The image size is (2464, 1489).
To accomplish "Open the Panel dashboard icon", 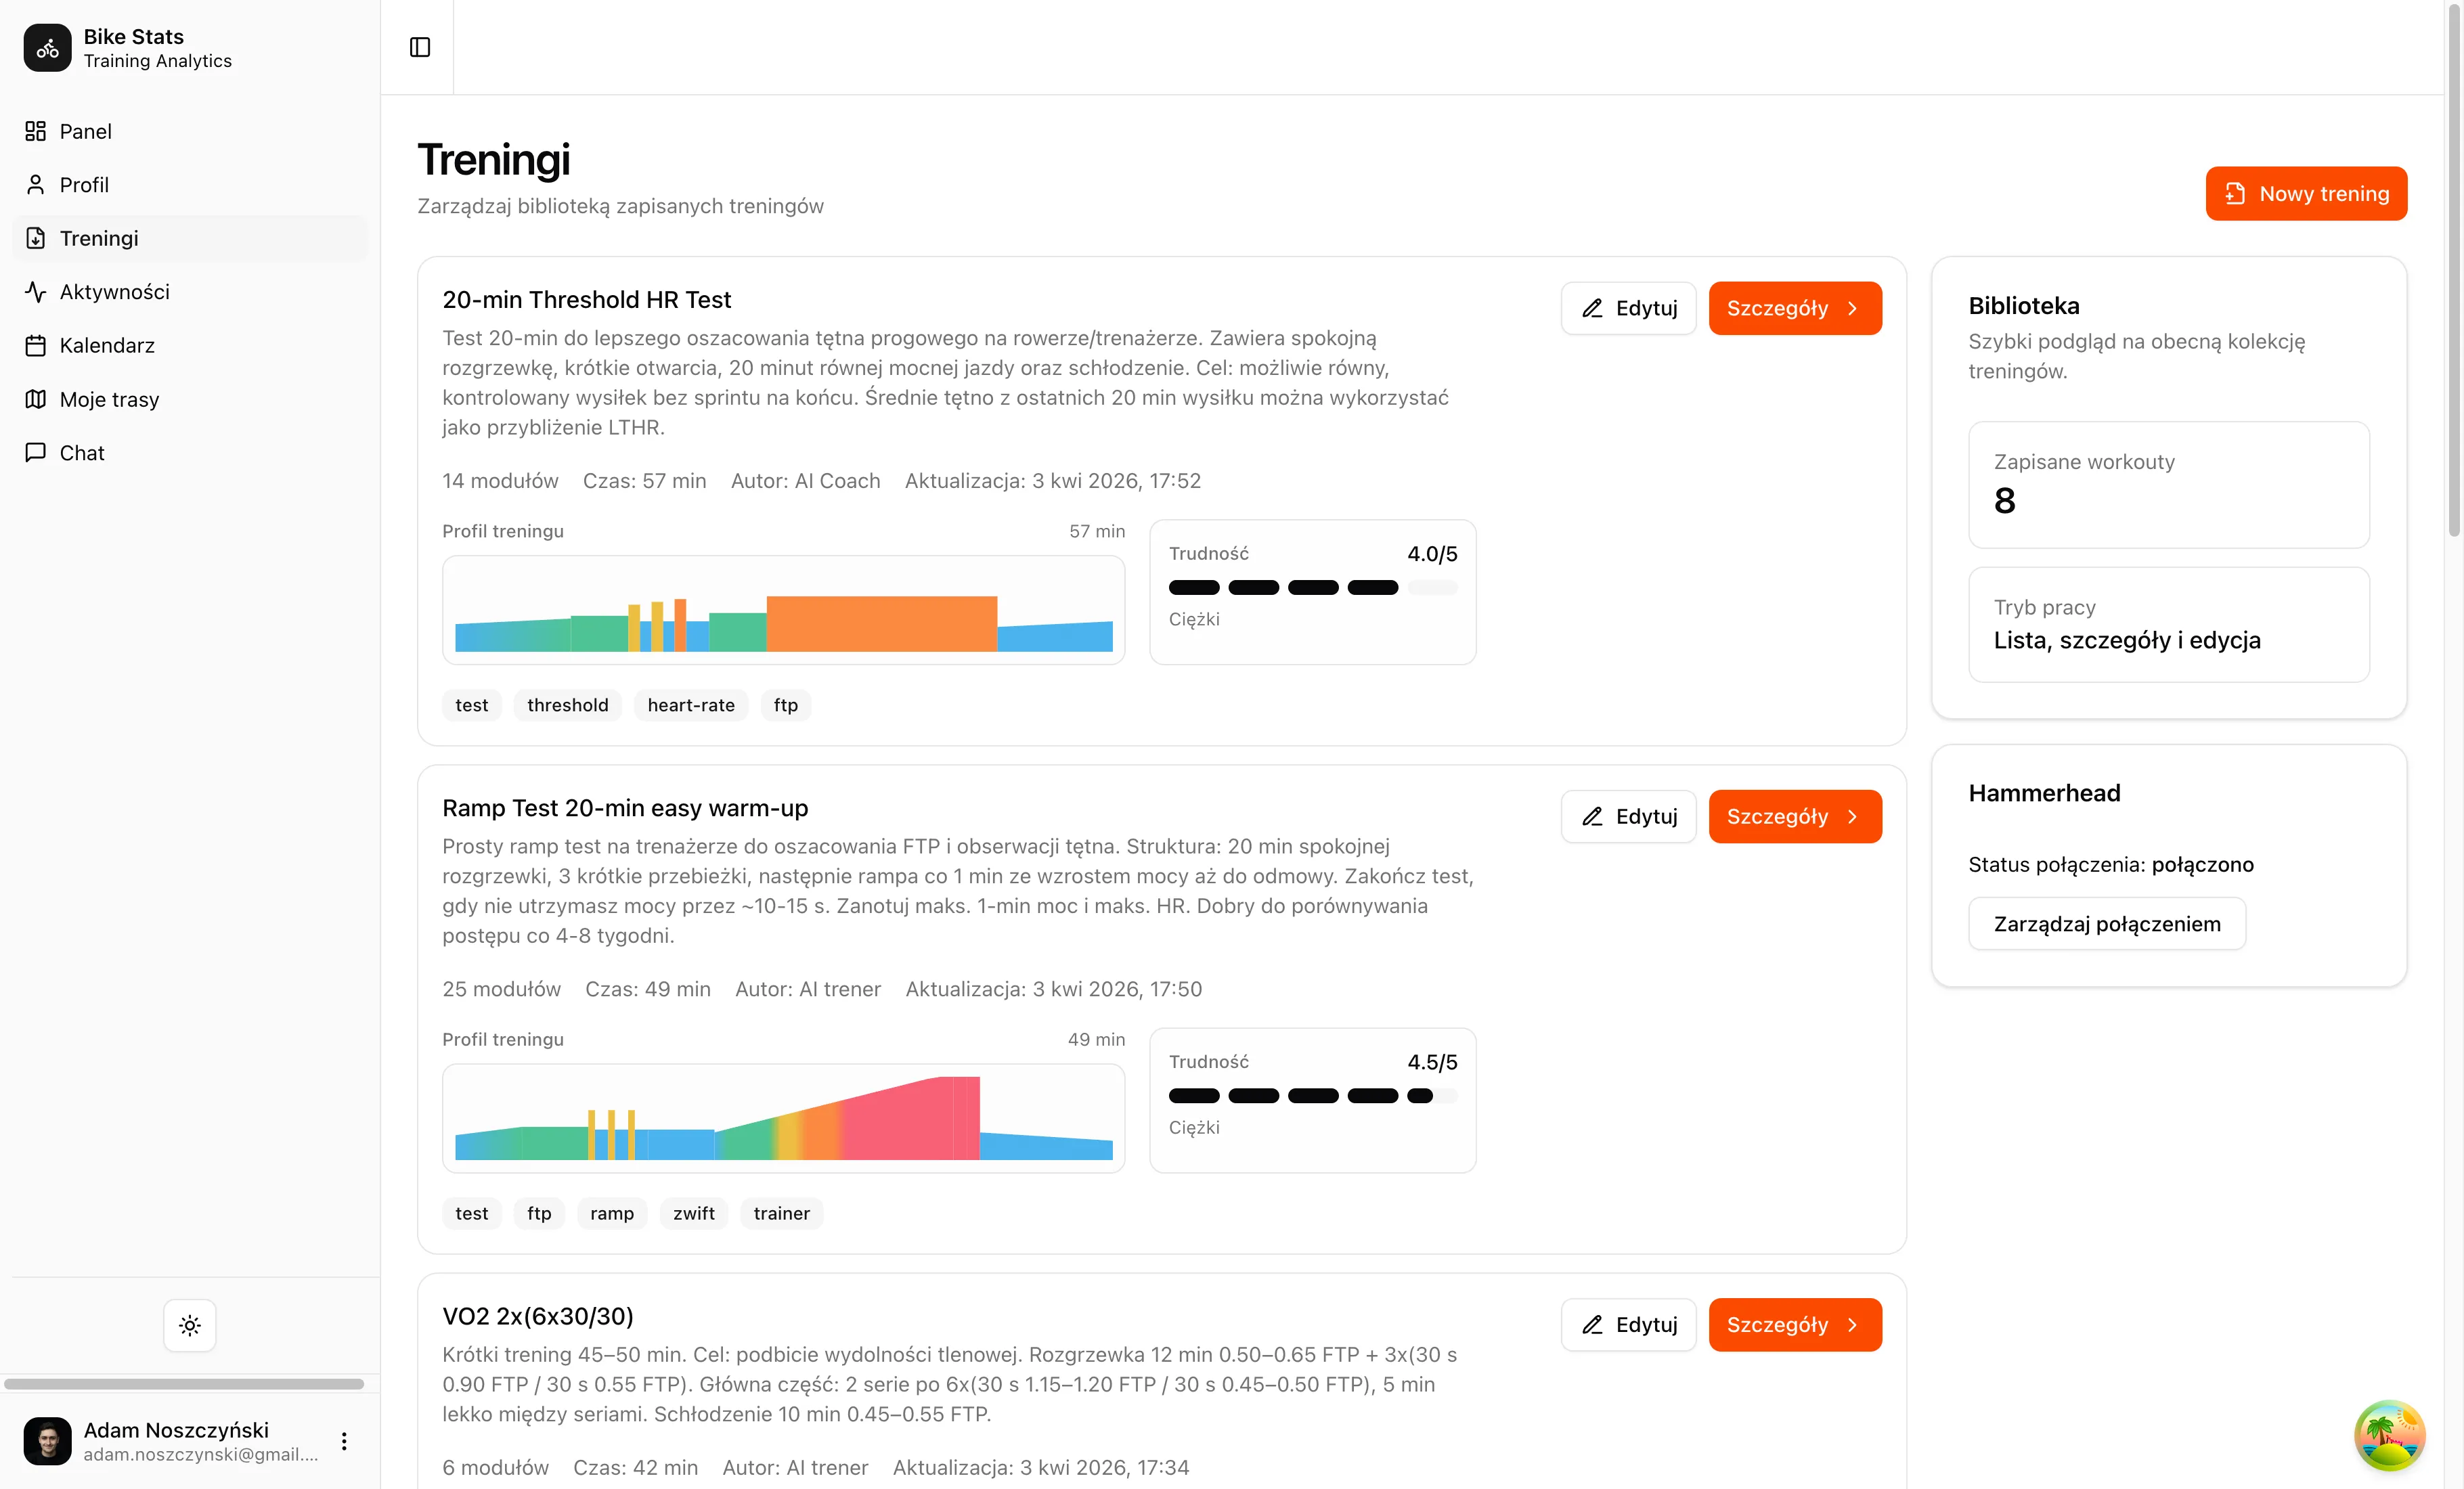I will tap(36, 131).
